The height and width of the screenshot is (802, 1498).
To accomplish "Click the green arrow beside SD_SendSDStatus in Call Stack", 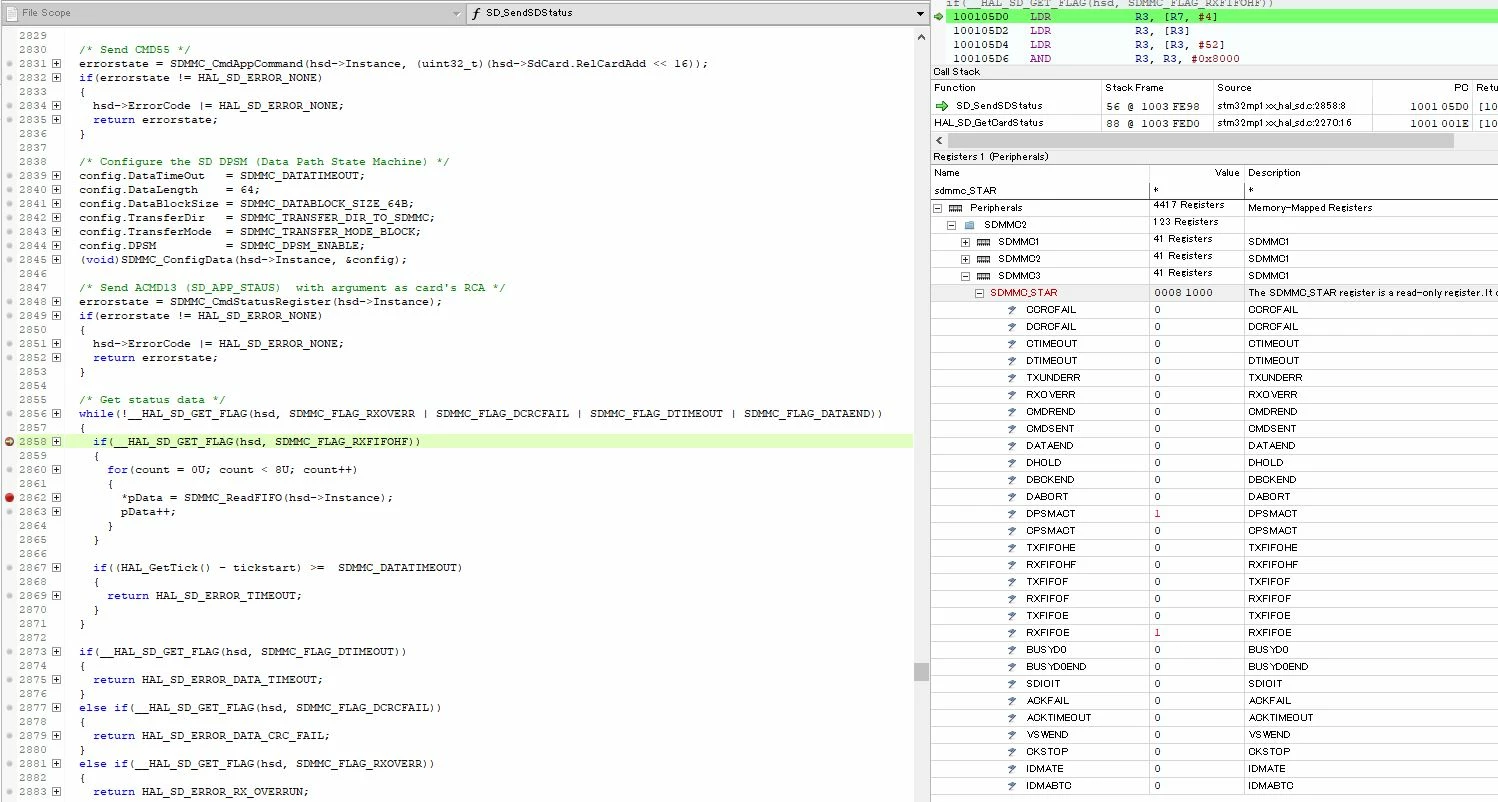I will click(x=941, y=105).
